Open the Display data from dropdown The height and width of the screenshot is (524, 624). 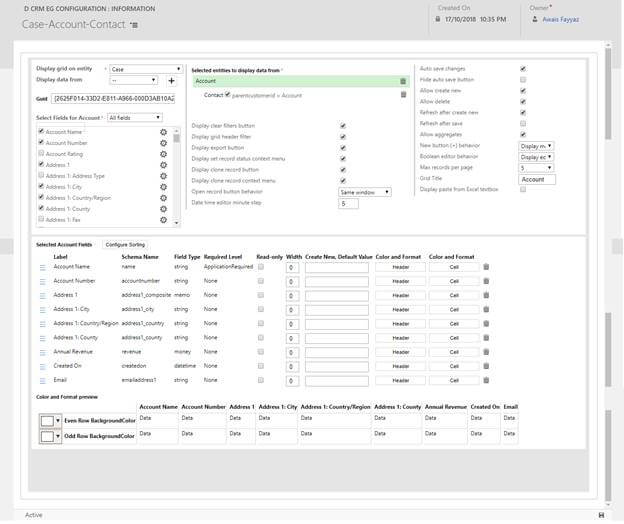pyautogui.click(x=134, y=80)
